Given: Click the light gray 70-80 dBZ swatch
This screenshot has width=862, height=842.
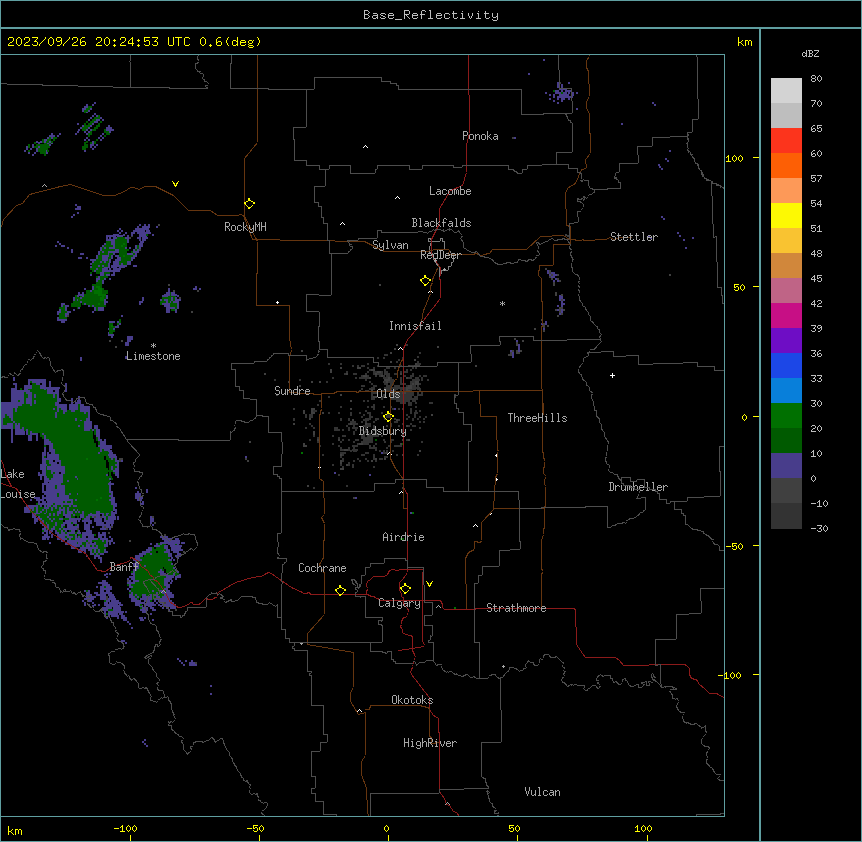Looking at the screenshot, I should pyautogui.click(x=786, y=91).
